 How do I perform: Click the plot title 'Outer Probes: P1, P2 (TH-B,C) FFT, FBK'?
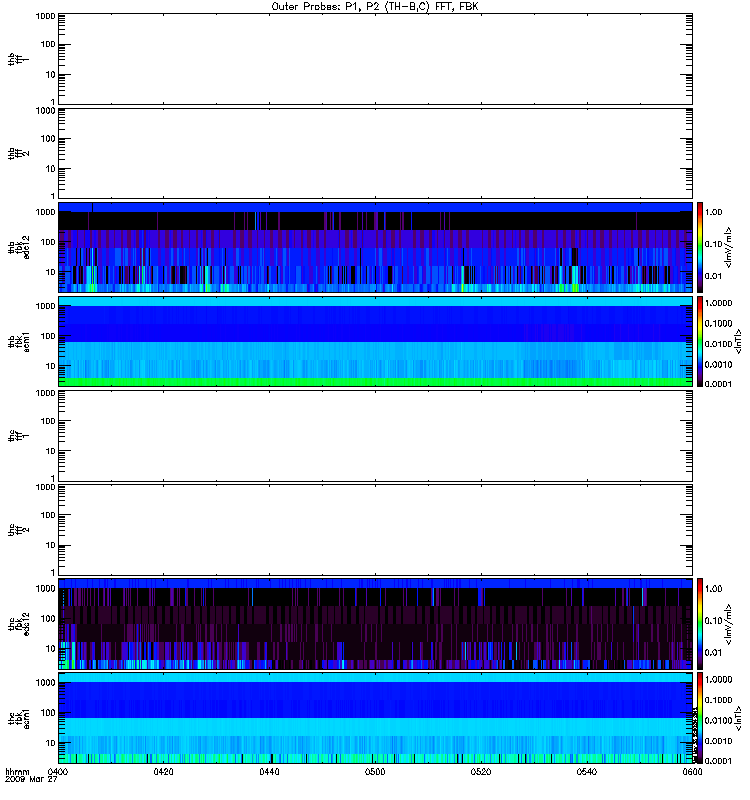click(x=375, y=7)
